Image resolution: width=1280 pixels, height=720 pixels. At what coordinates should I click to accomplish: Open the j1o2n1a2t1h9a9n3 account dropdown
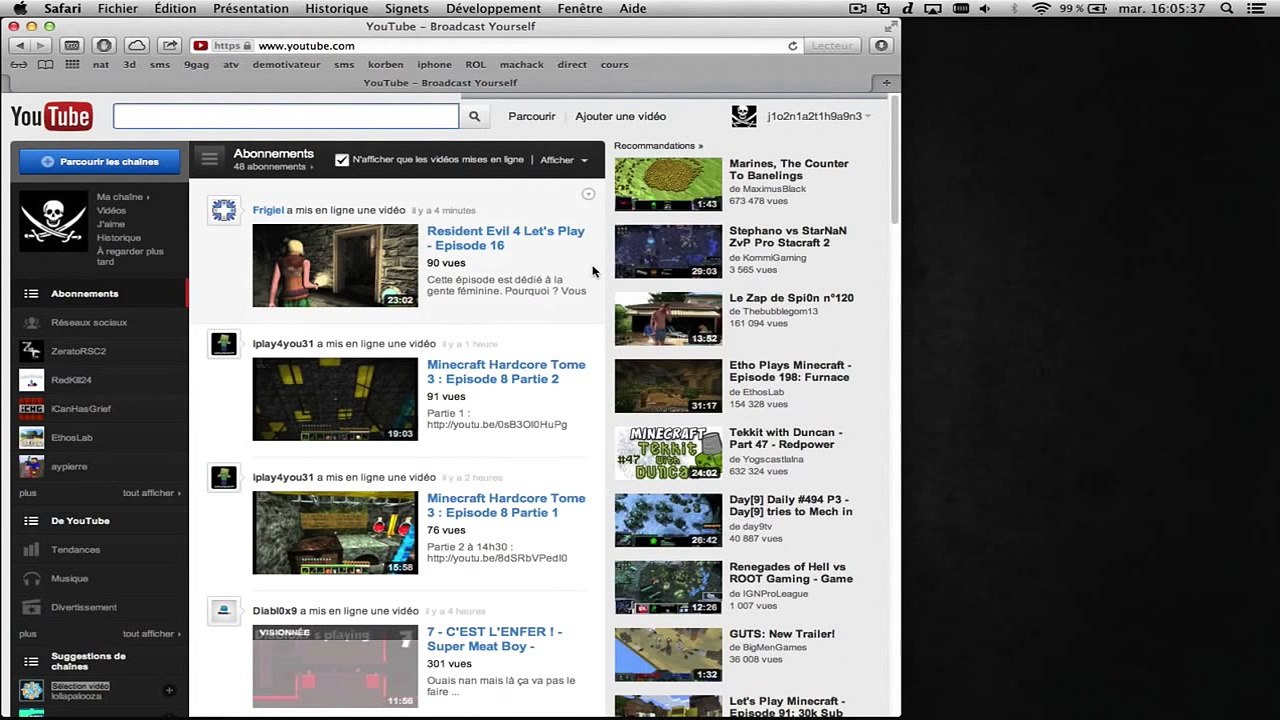pos(819,116)
